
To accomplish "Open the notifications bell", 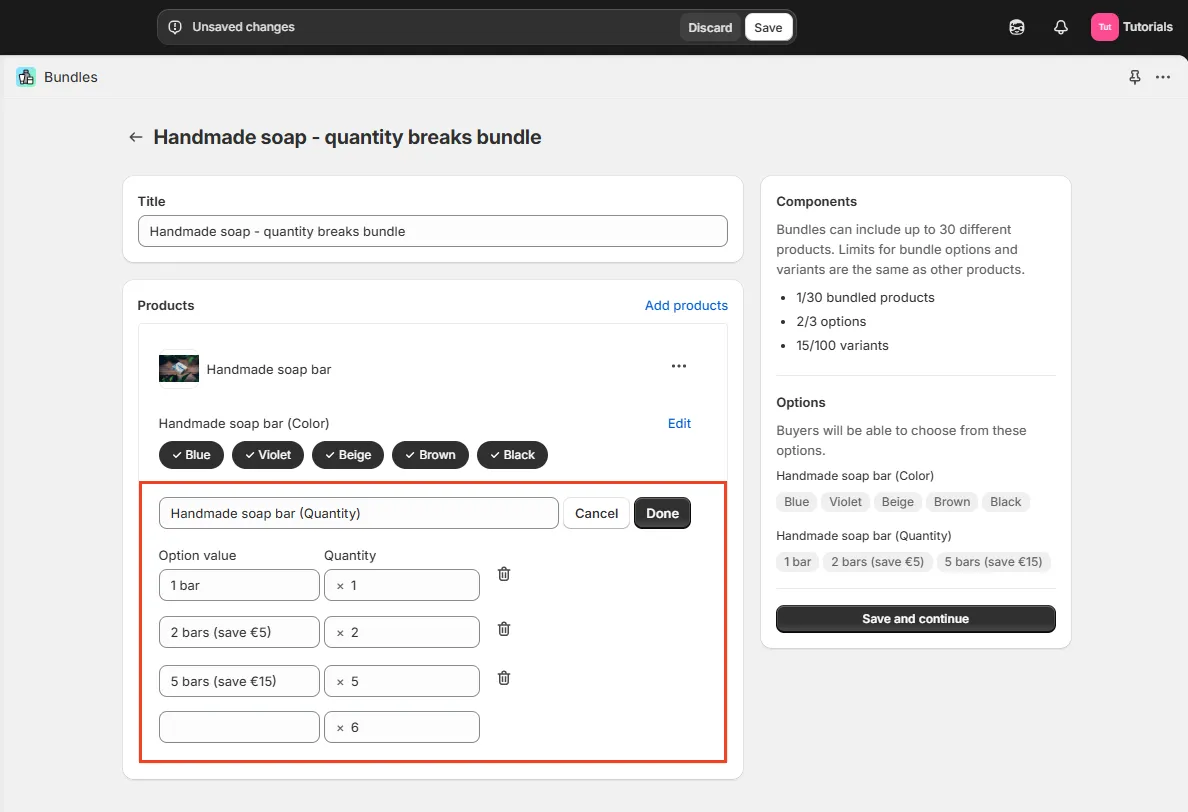I will 1060,27.
